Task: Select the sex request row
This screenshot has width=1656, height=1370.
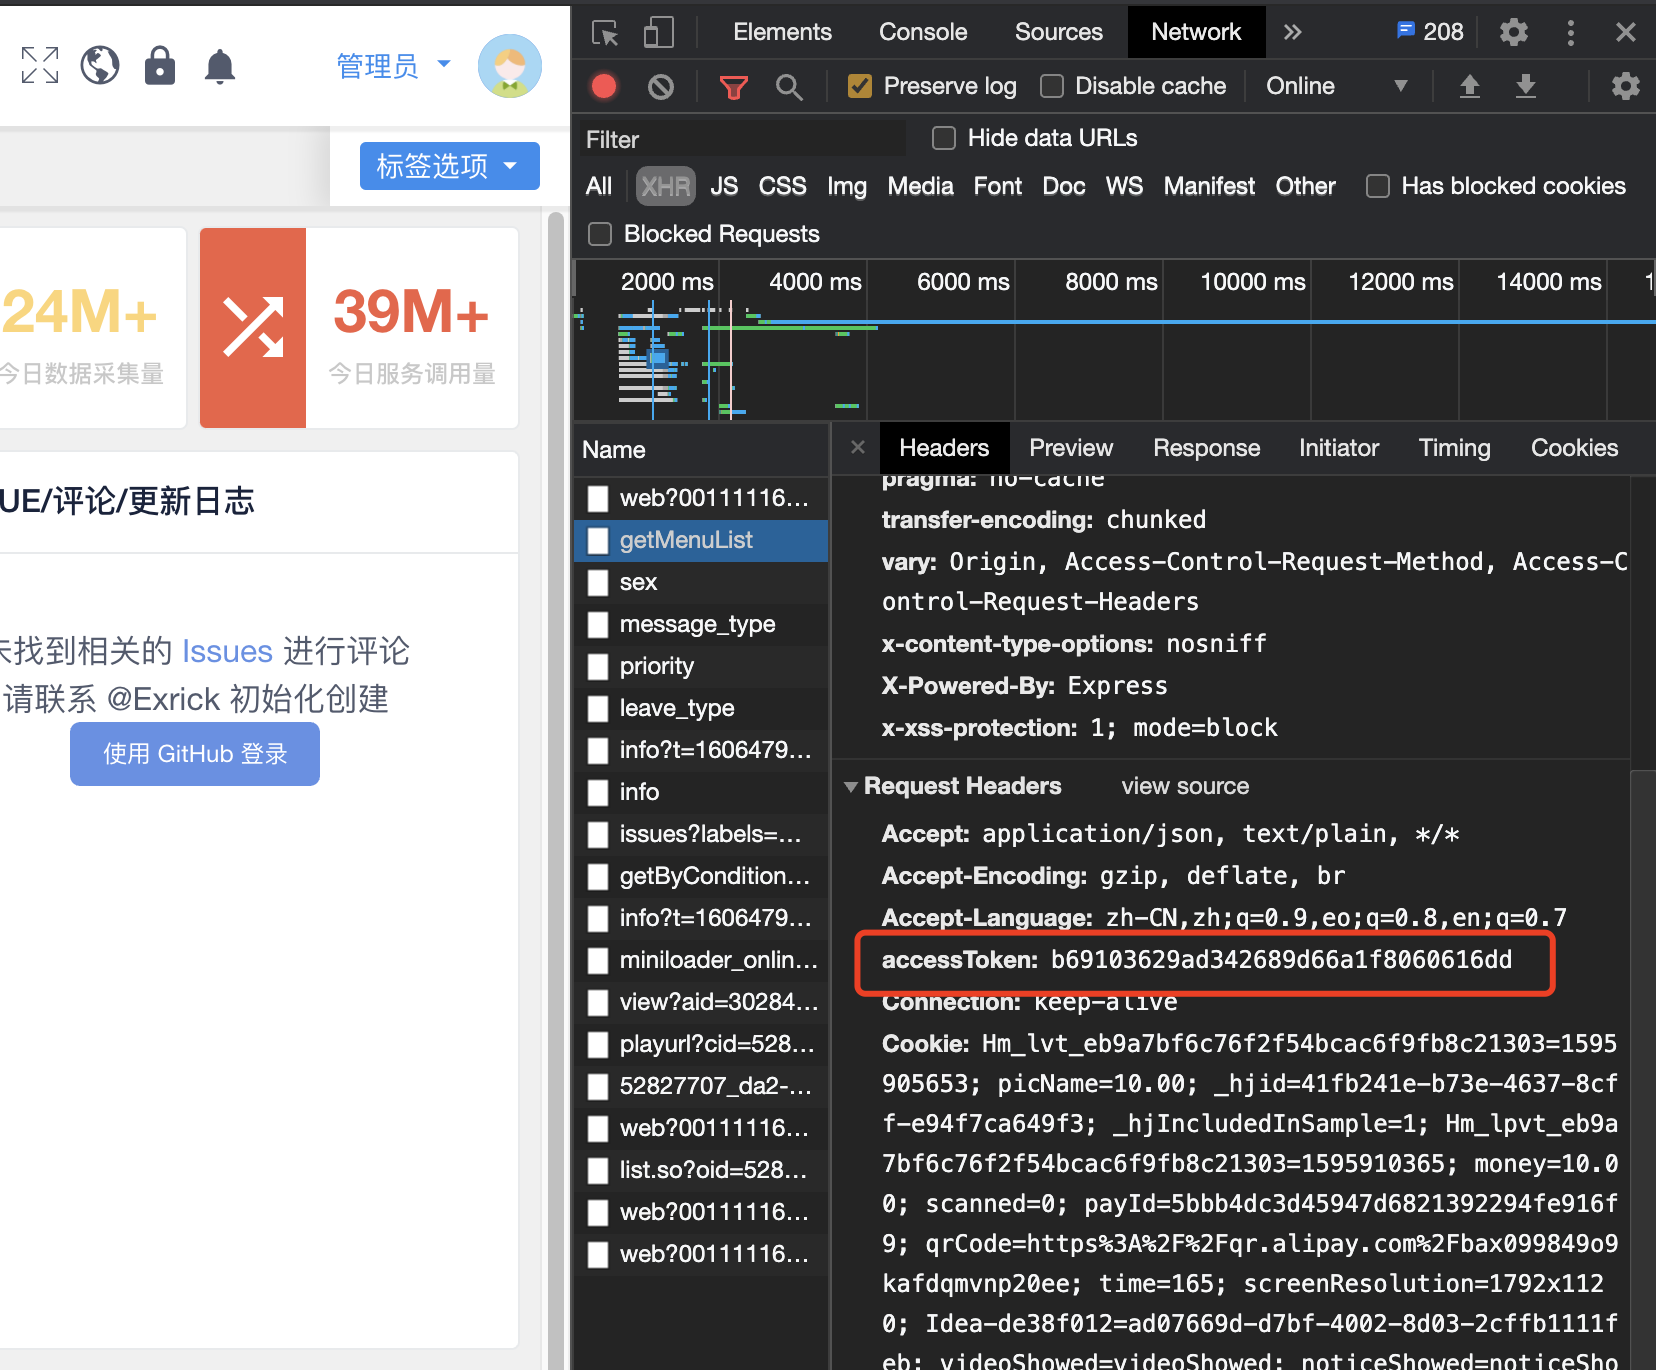Action: tap(701, 582)
